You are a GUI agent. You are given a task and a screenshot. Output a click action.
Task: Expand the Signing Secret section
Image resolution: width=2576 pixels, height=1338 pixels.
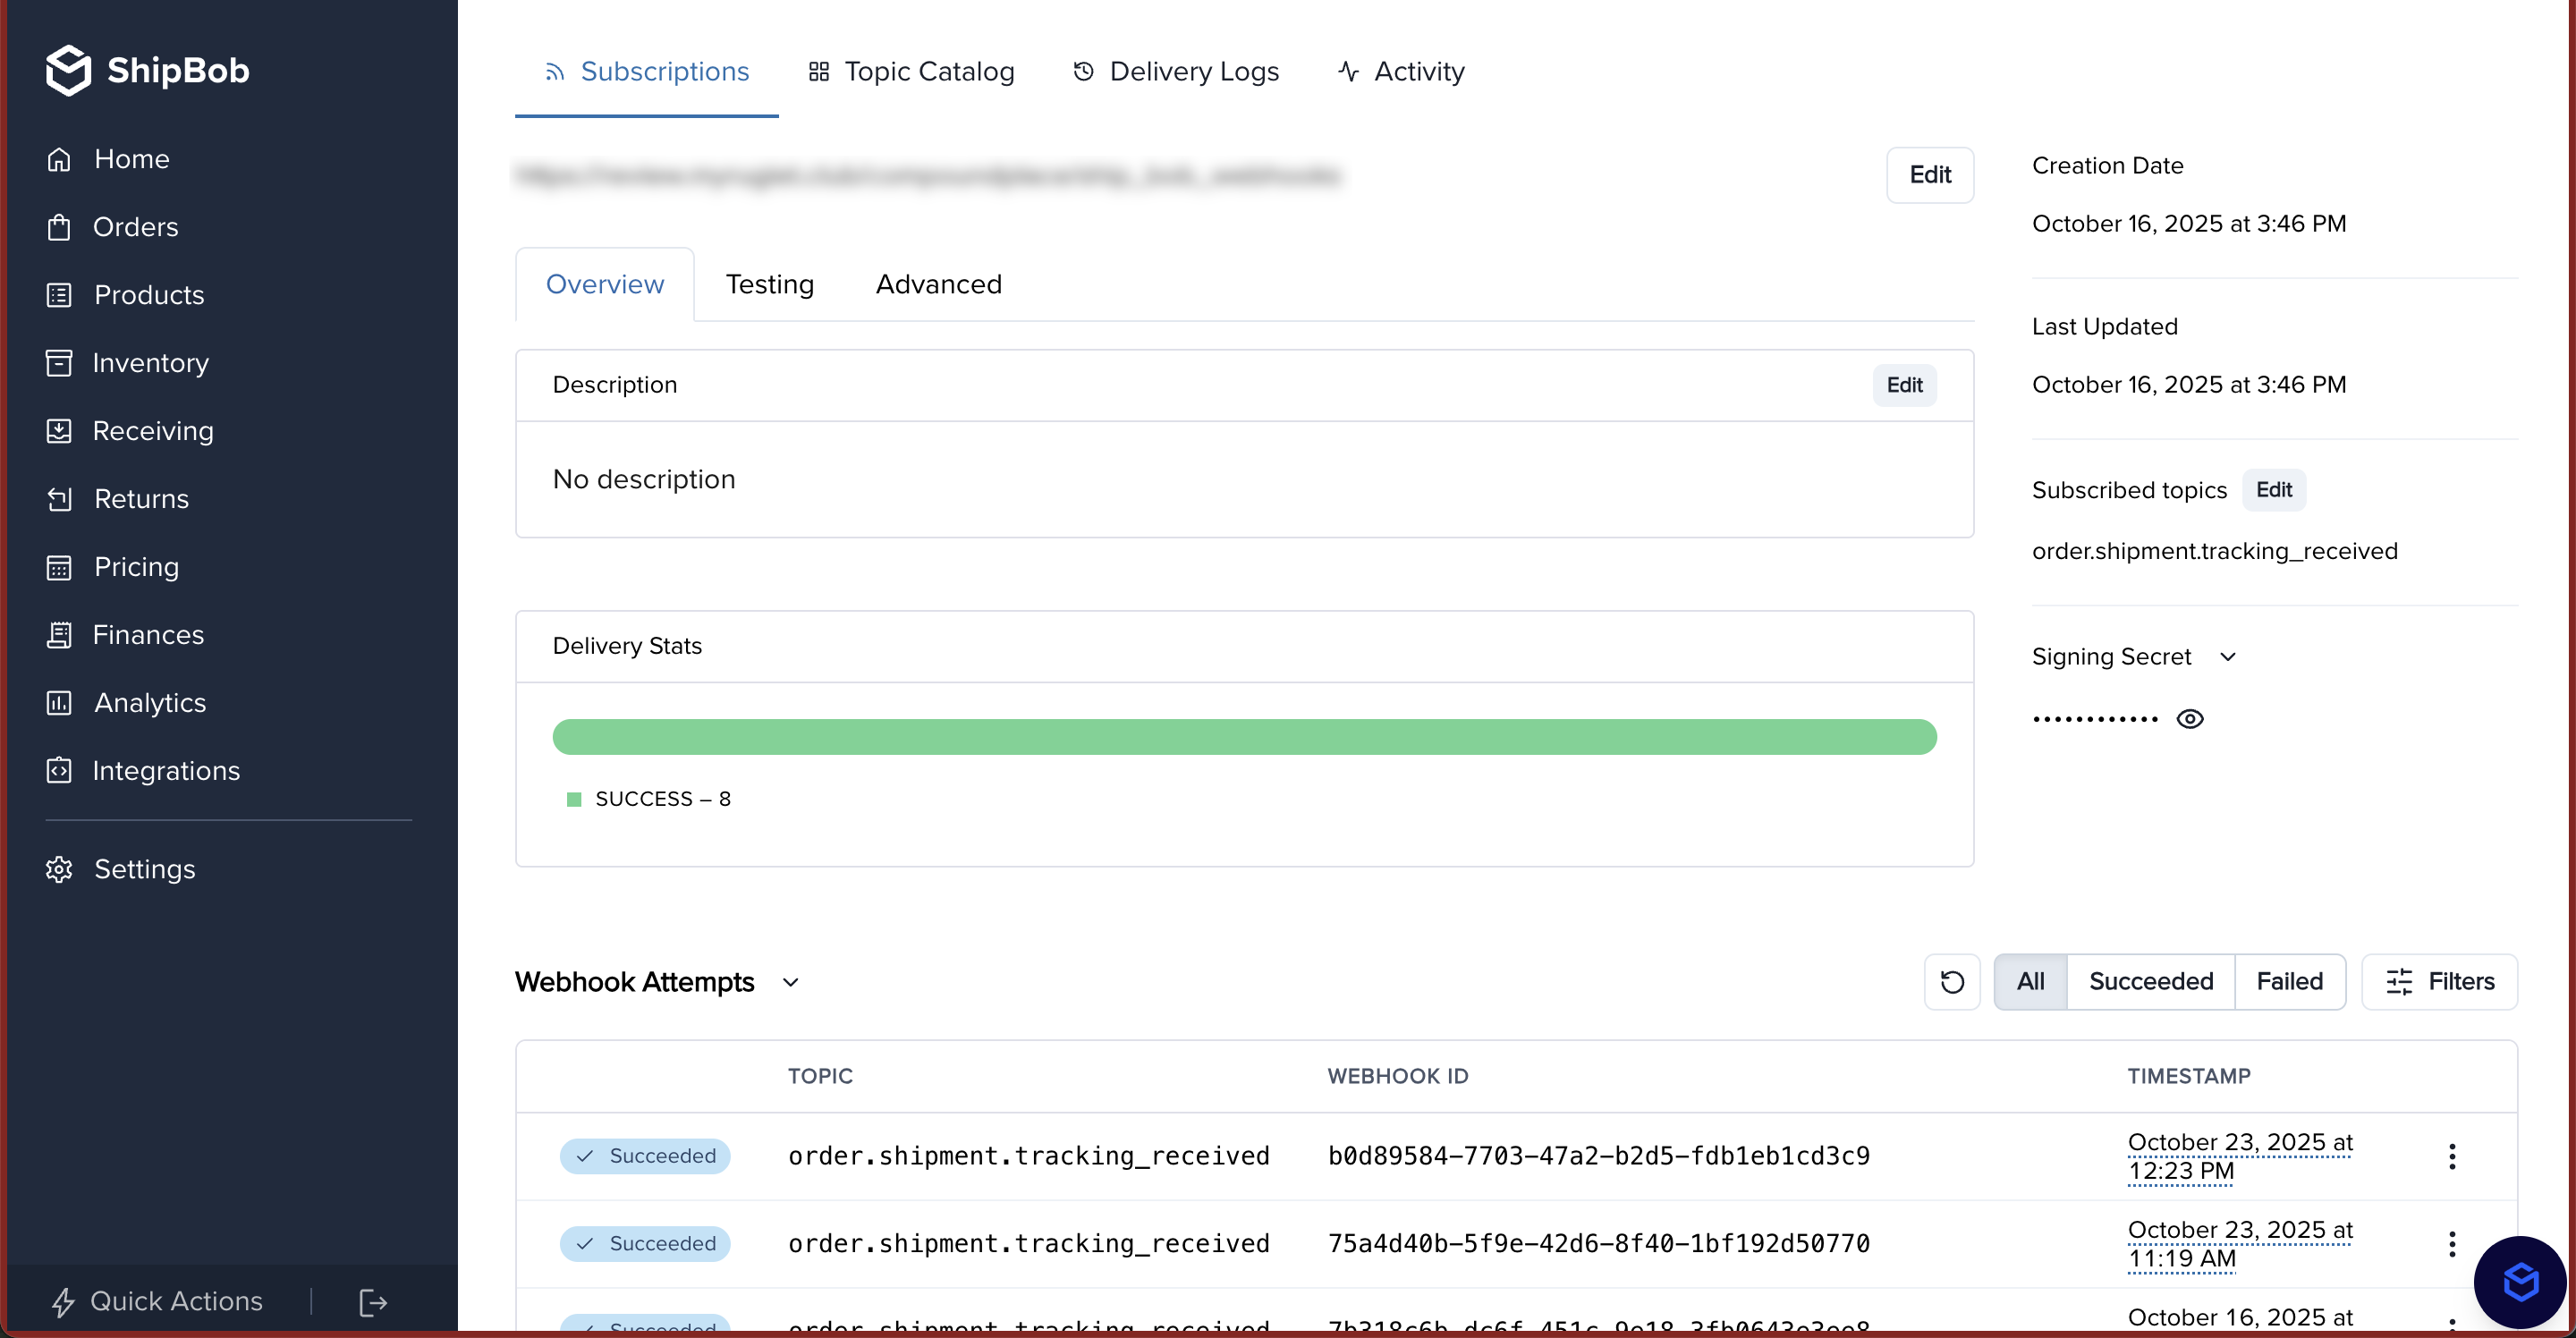click(x=2228, y=657)
